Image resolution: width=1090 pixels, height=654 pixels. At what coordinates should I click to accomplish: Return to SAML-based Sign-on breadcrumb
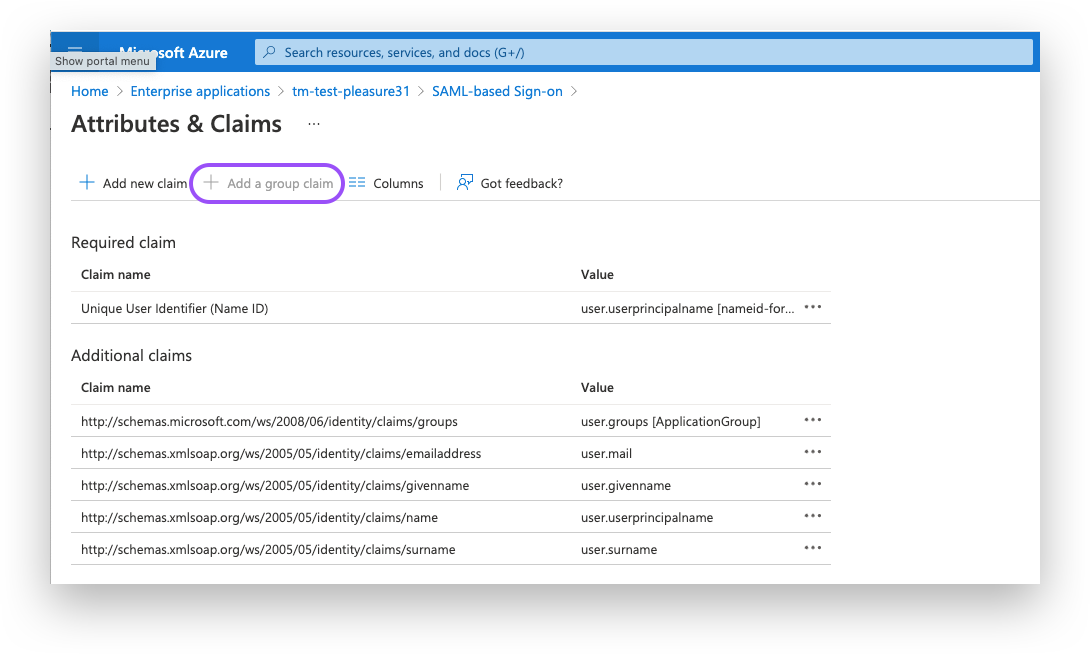497,91
